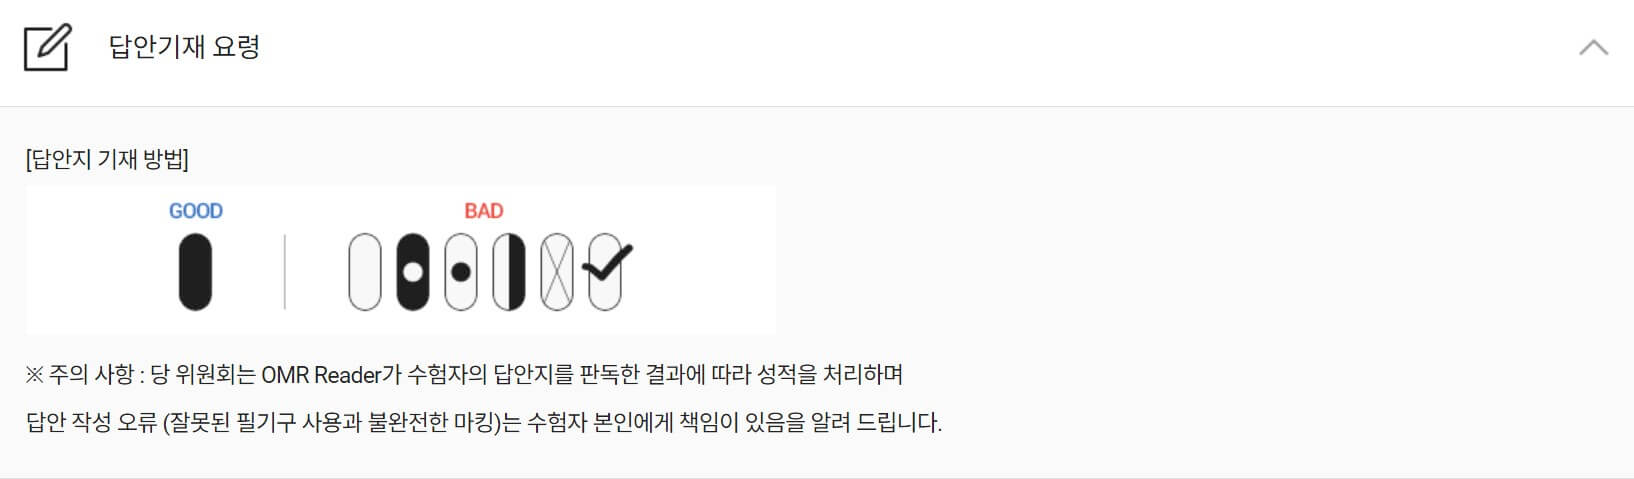This screenshot has width=1634, height=479.
Task: Click the bubble marked with a checkmark
Action: [606, 270]
